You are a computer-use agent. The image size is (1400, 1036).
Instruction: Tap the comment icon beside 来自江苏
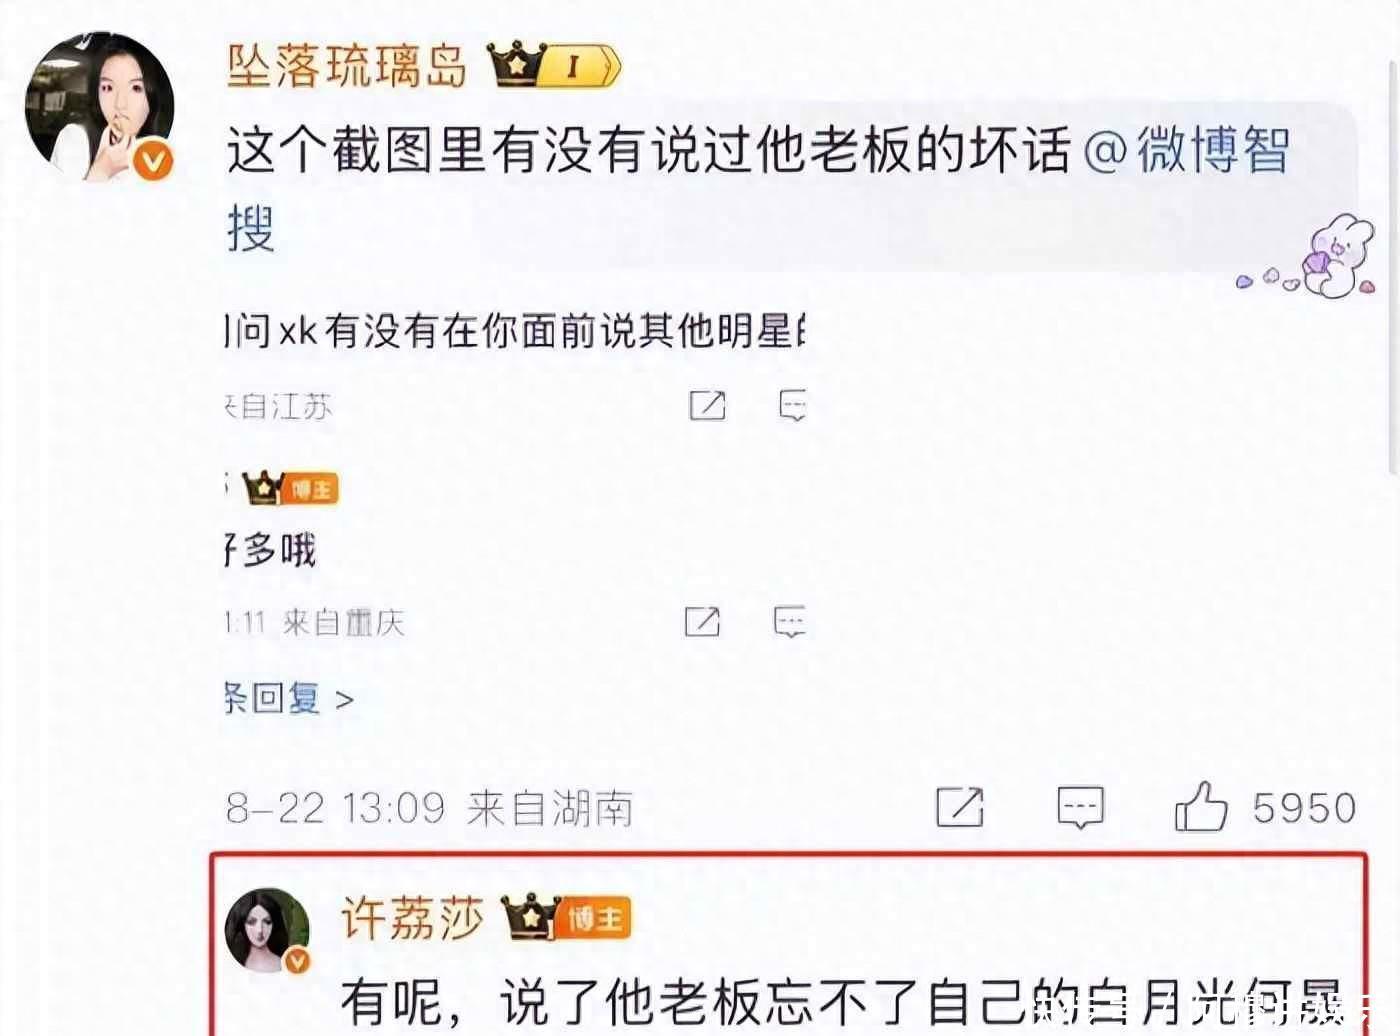[x=792, y=405]
